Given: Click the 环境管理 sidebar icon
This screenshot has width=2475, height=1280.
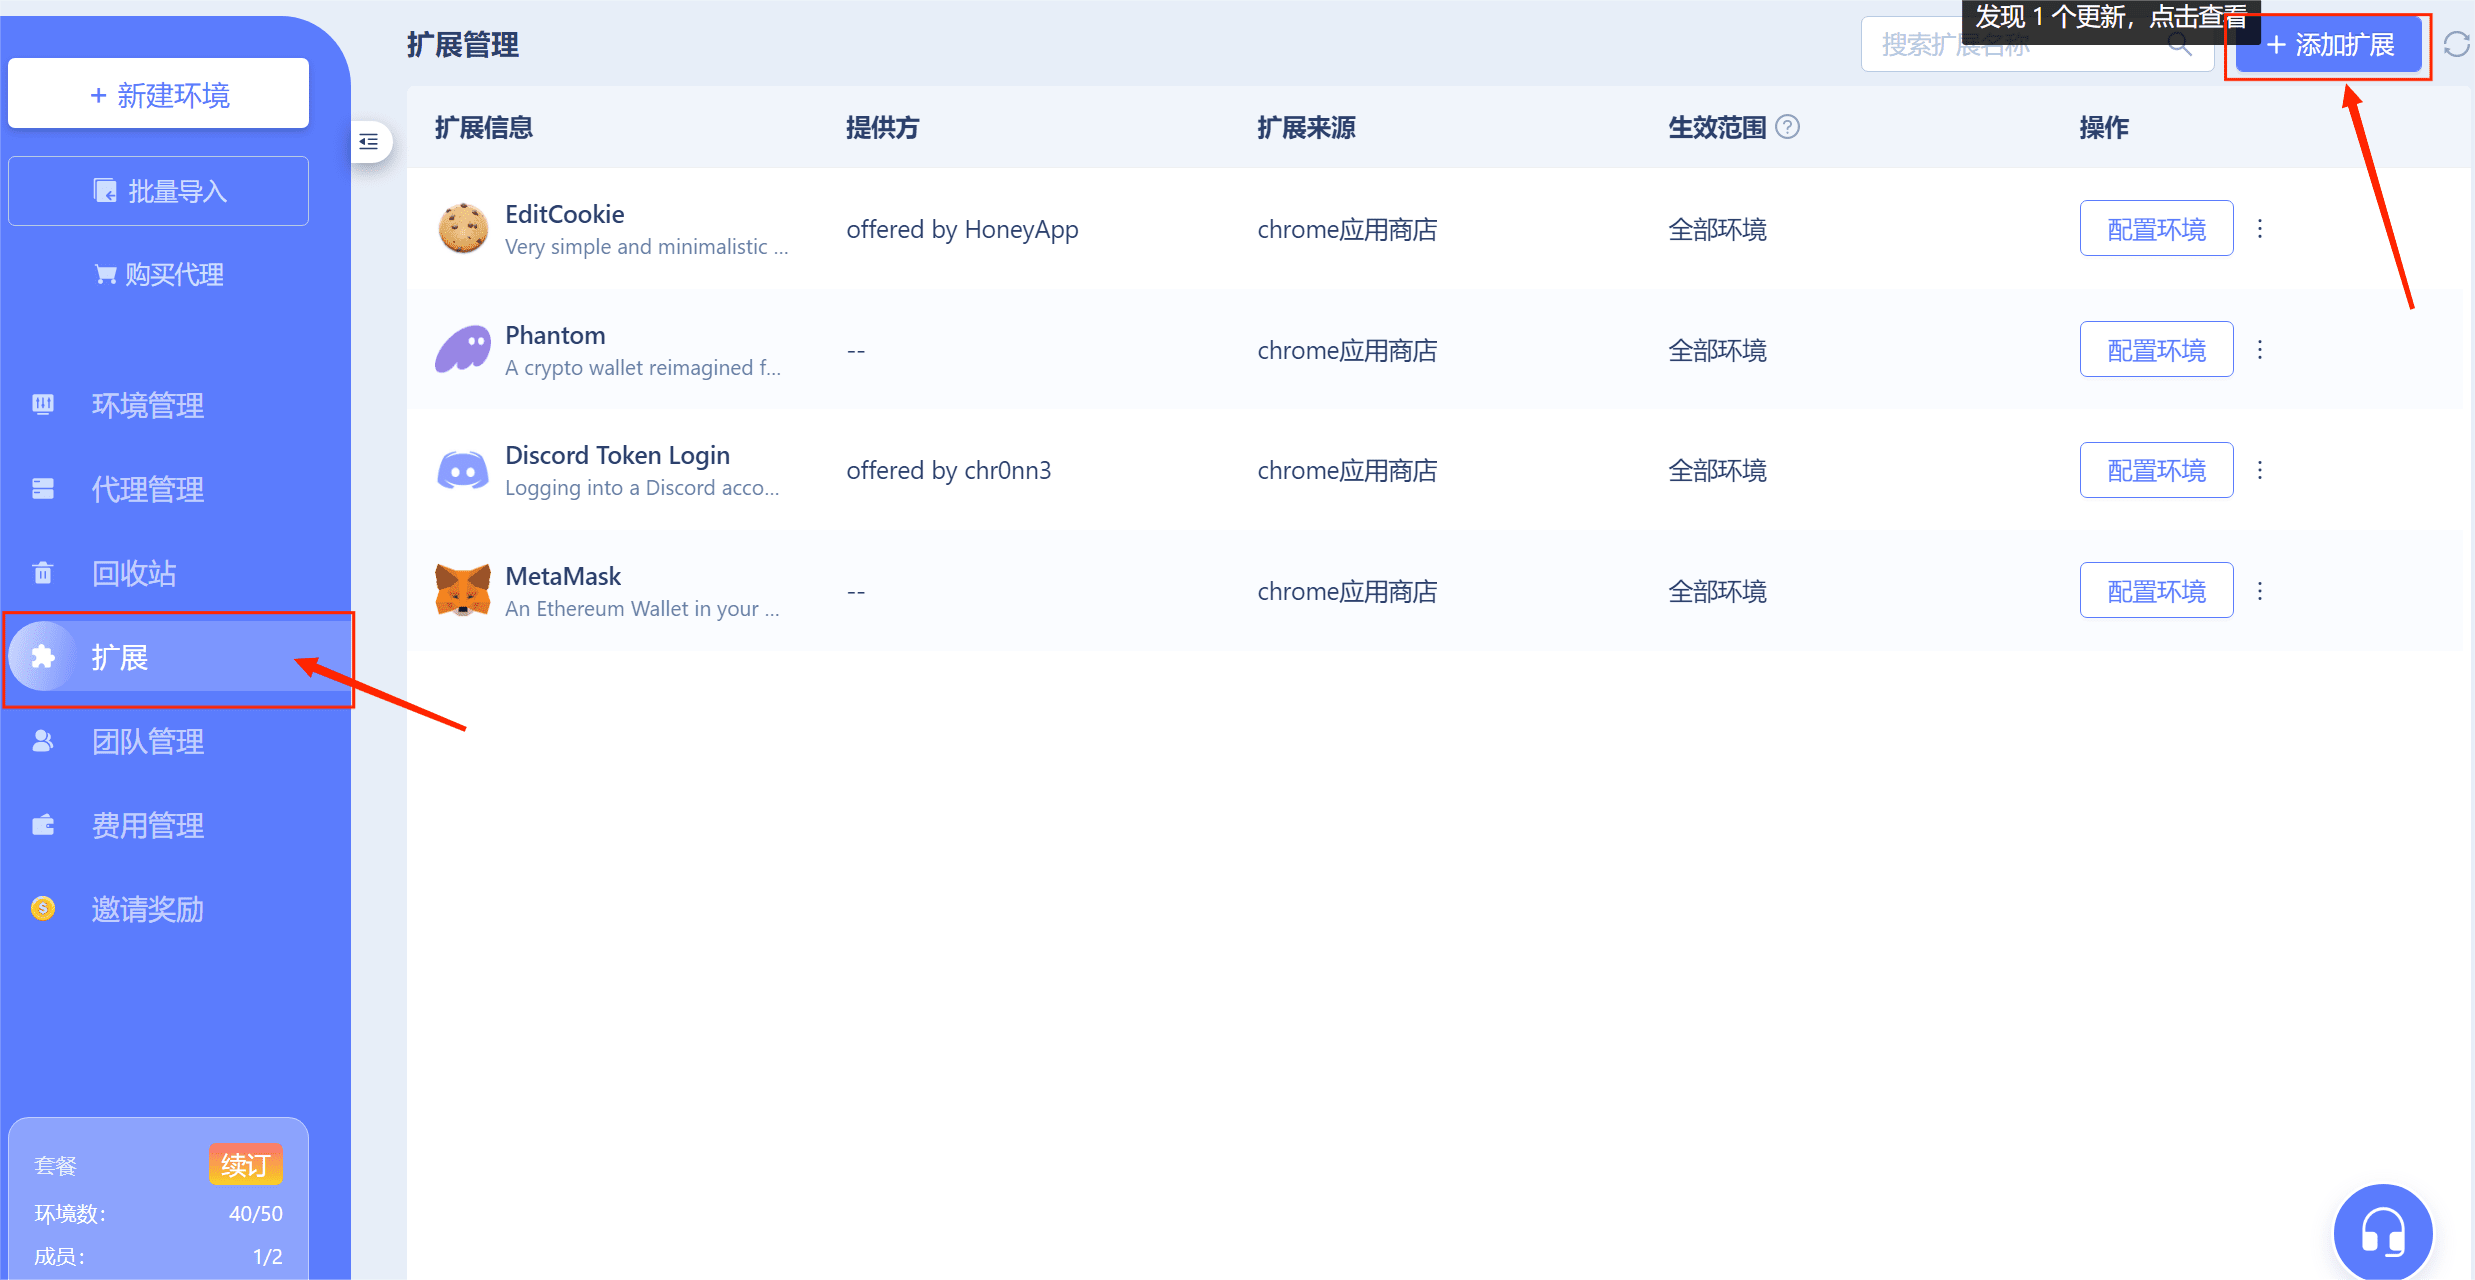Looking at the screenshot, I should [x=43, y=404].
